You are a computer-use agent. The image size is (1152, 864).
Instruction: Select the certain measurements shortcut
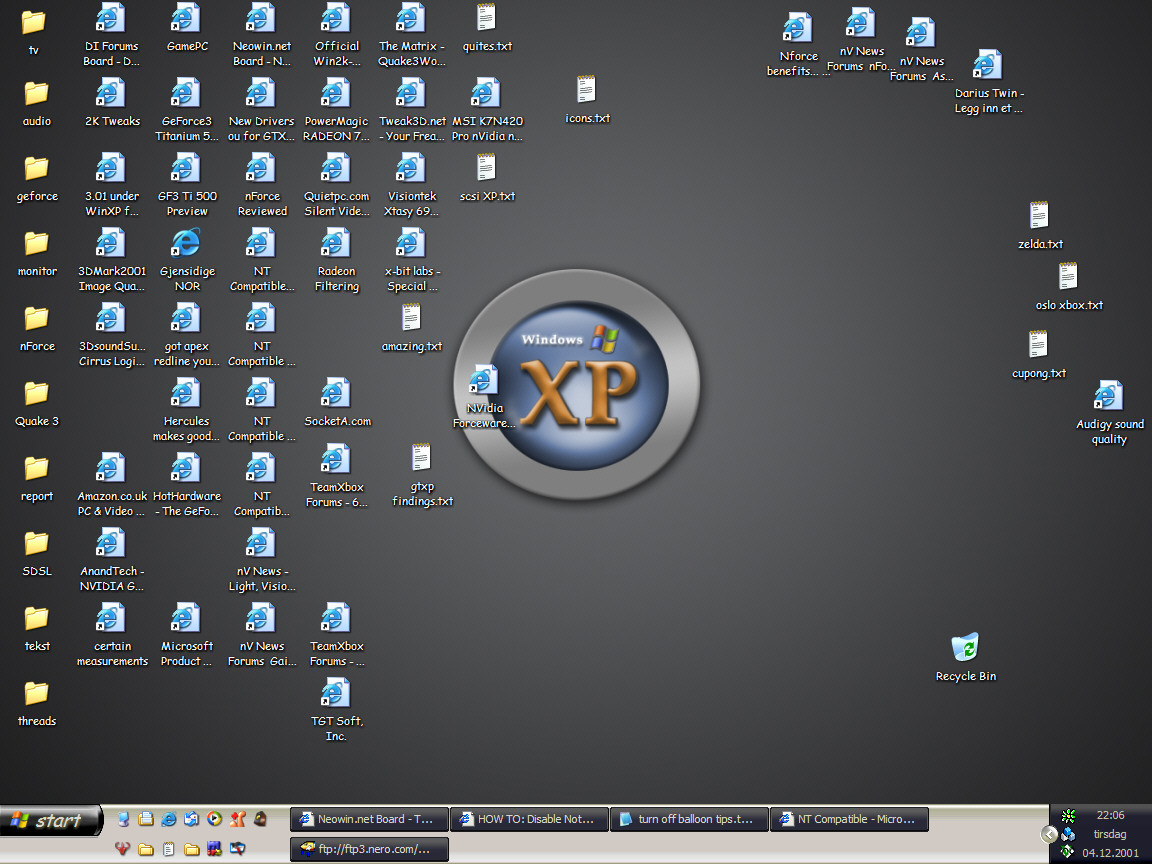click(112, 635)
